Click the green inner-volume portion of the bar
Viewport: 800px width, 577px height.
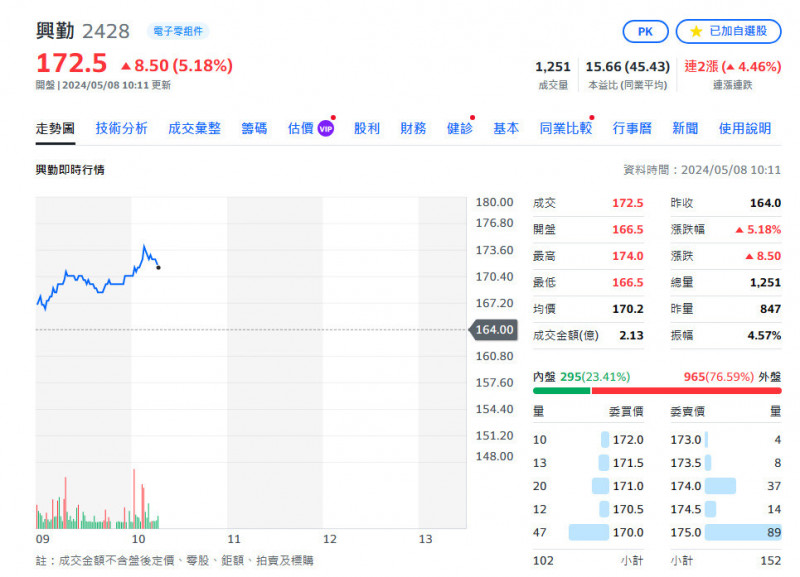tap(562, 391)
